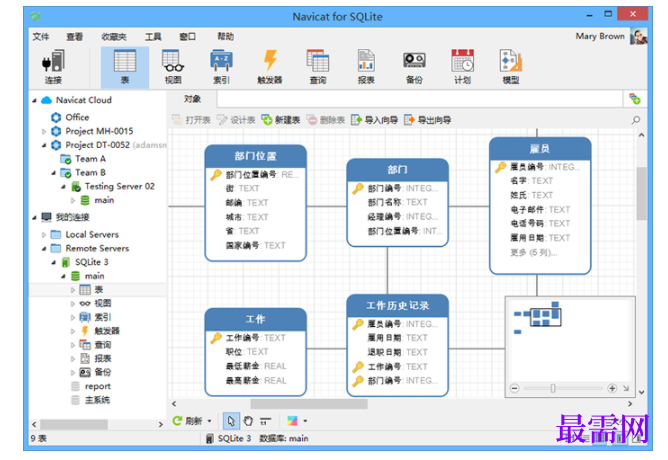668x460 pixels.
Task: Click the ruler tool icon beside hand tool
Action: coord(265,421)
